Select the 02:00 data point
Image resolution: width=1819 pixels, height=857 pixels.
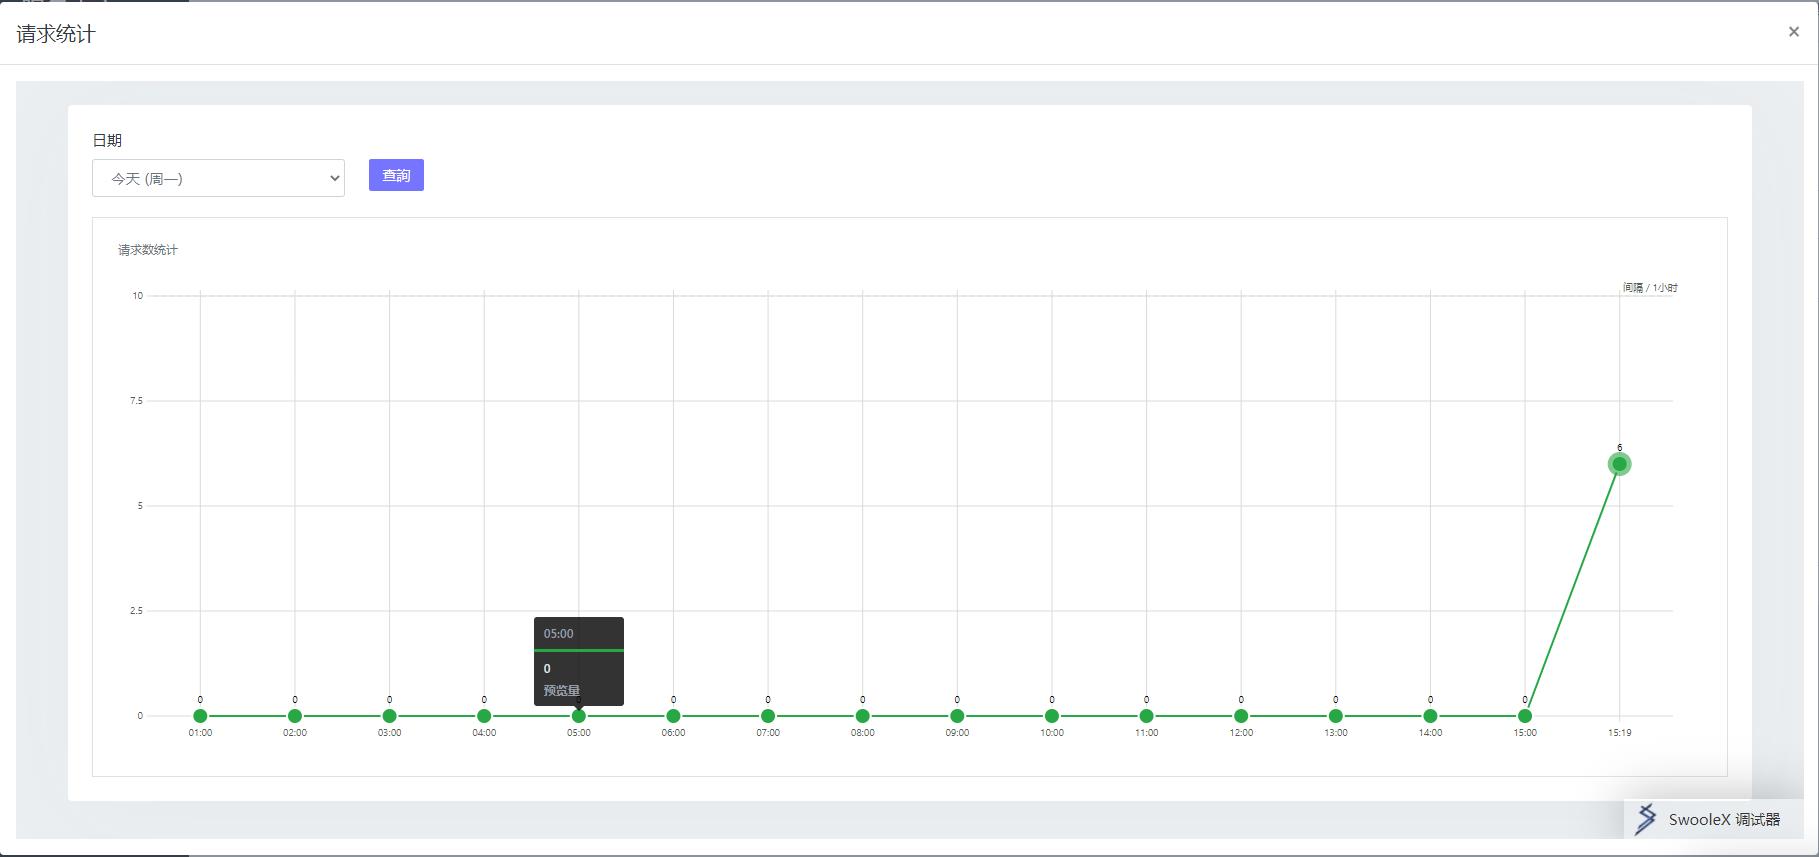point(295,716)
